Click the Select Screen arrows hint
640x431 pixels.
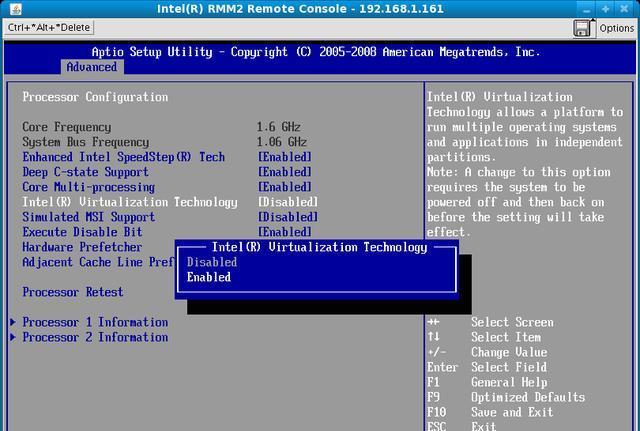(x=490, y=322)
